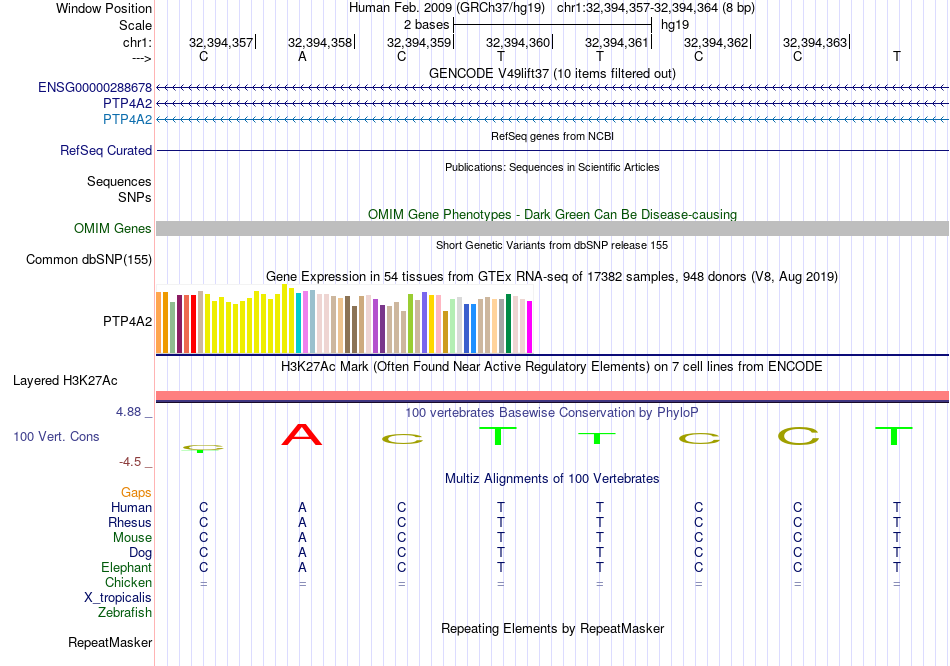Click the A base in the sequence row

302,57
